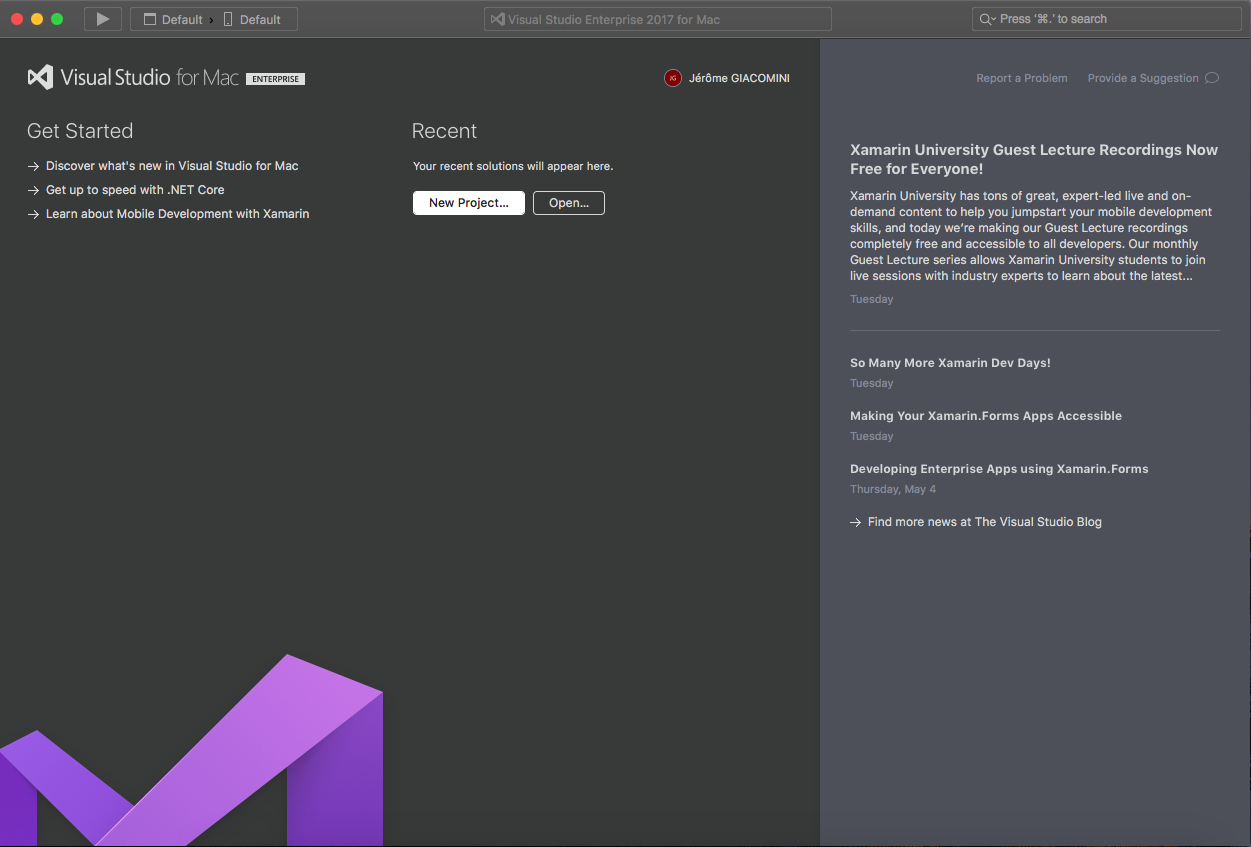Click the New Project... button

click(469, 203)
